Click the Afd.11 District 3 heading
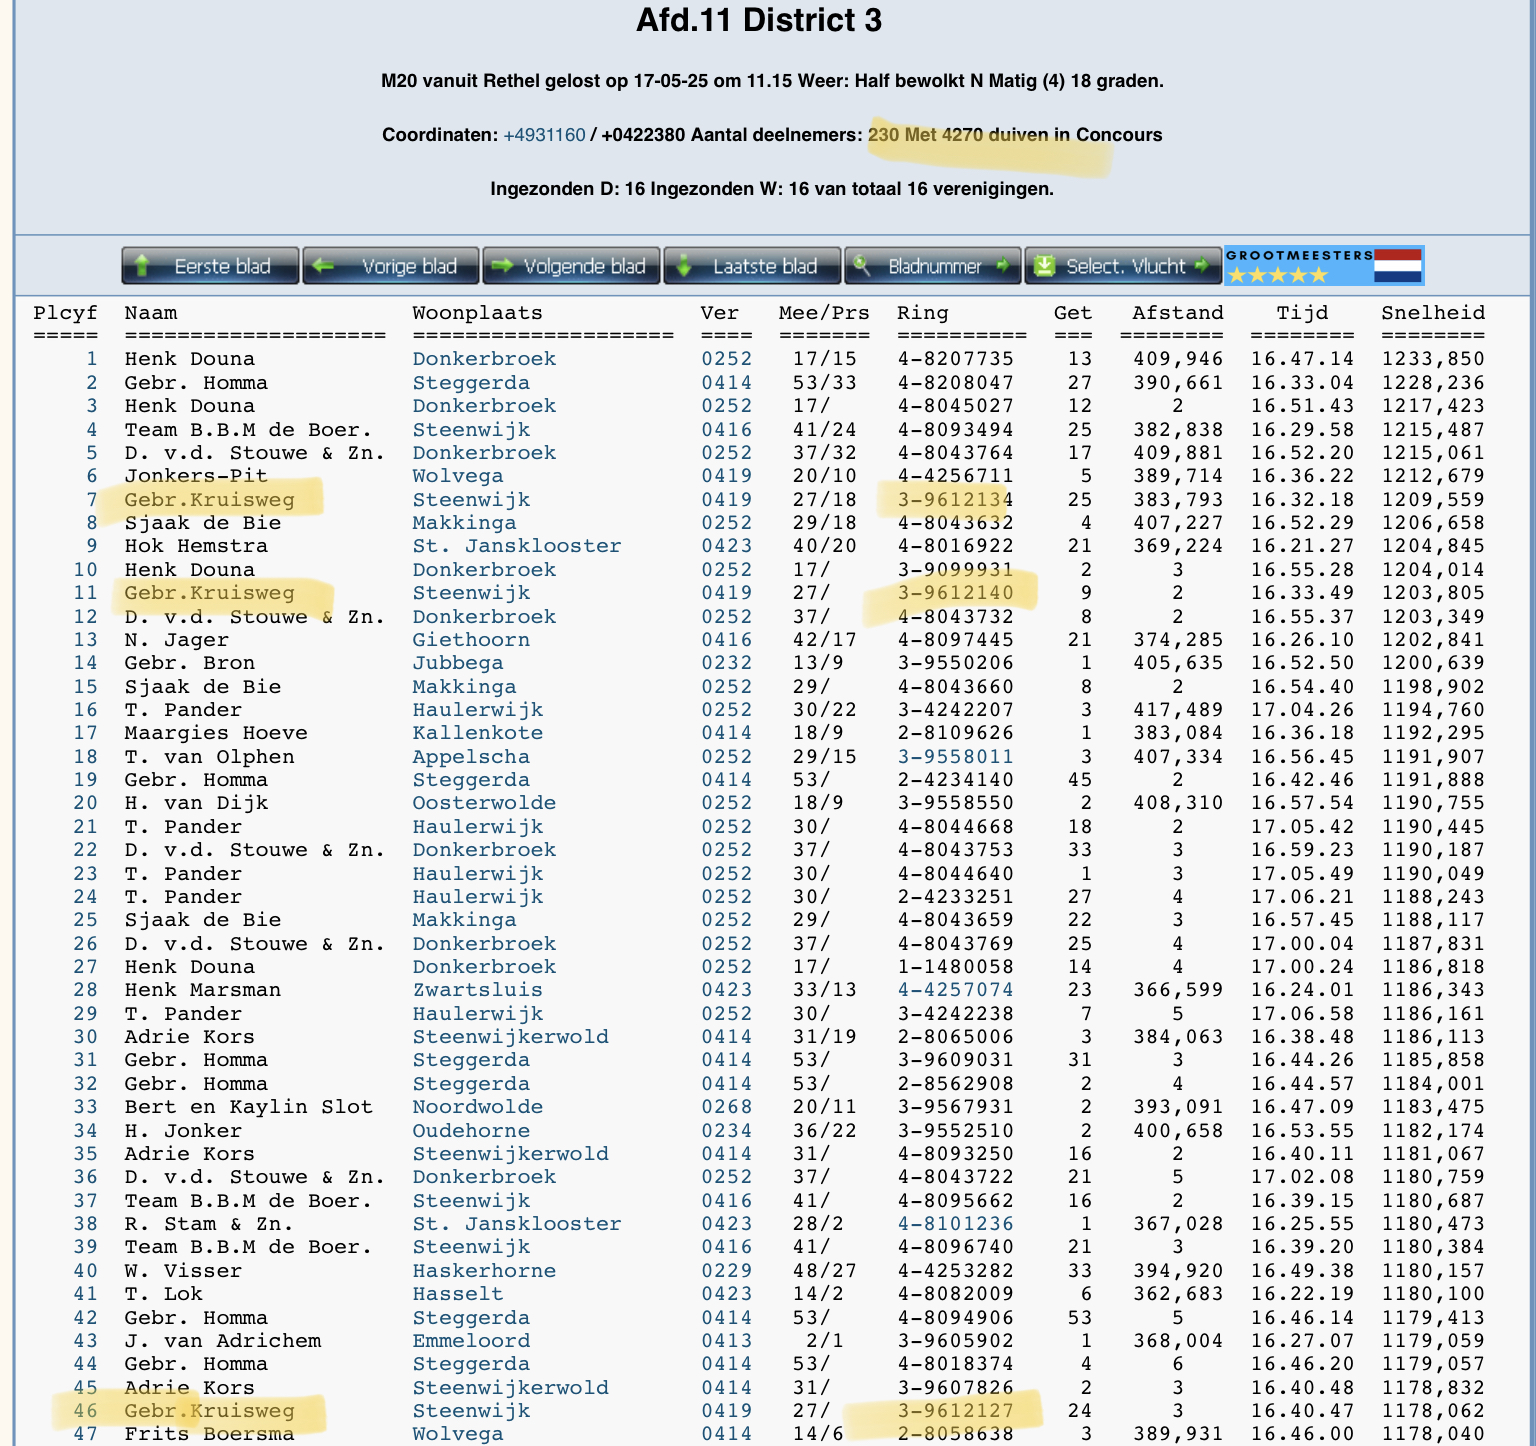The image size is (1536, 1446). [759, 20]
